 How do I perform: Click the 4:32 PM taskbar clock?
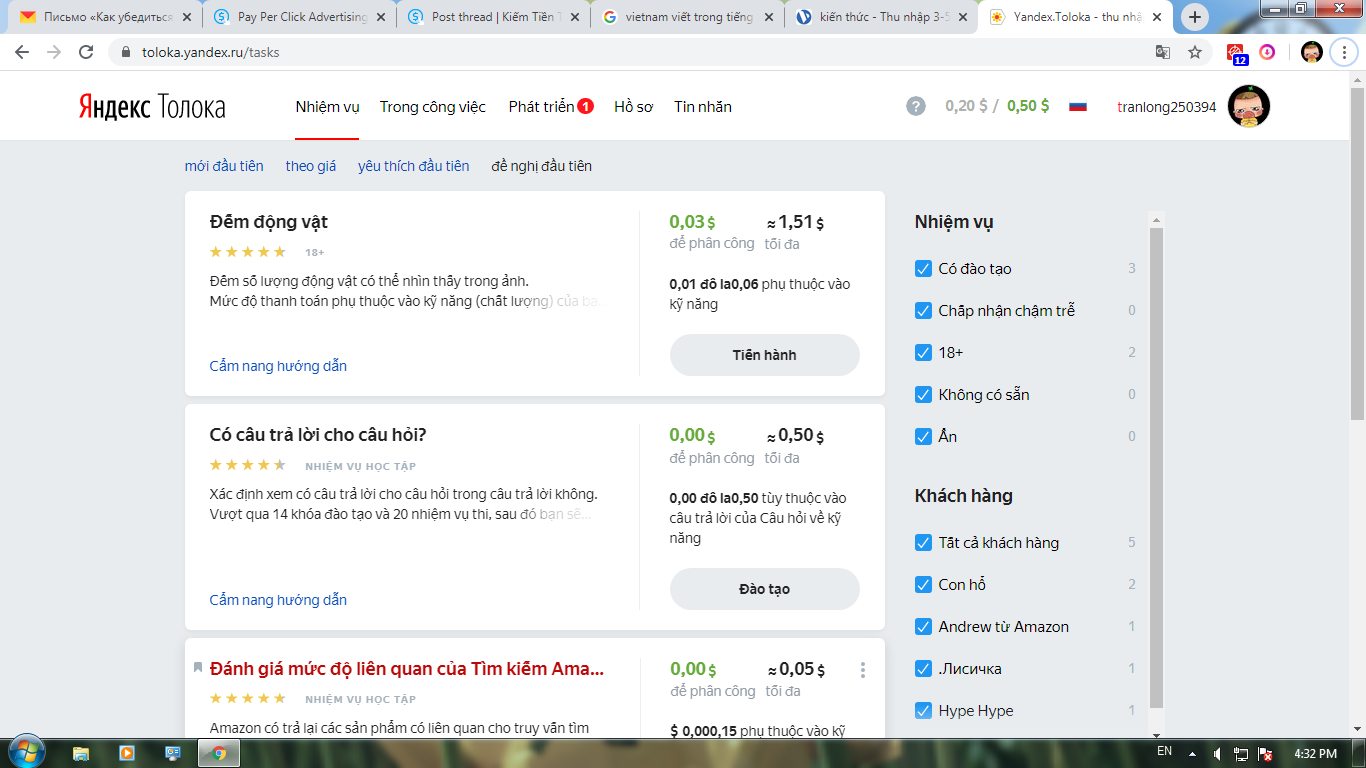point(1314,752)
